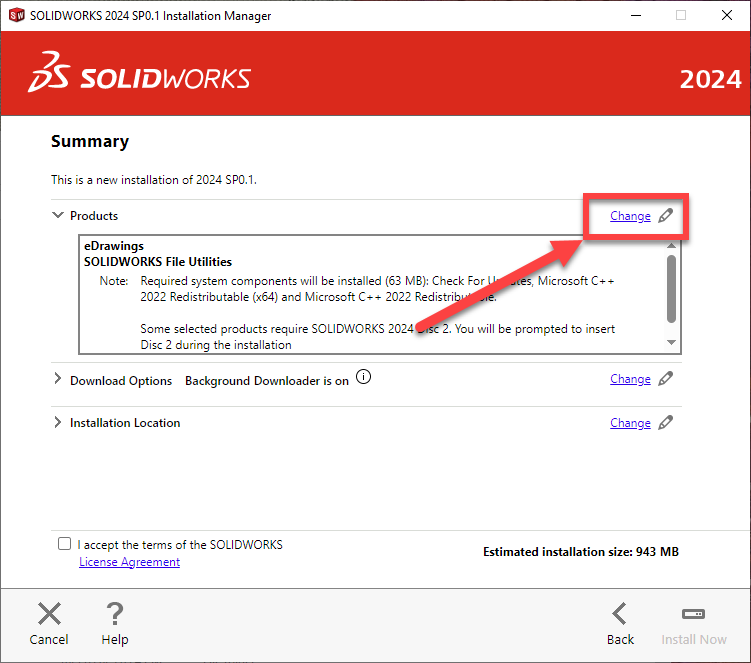
Task: Click the Install Now drive icon
Action: pos(693,614)
